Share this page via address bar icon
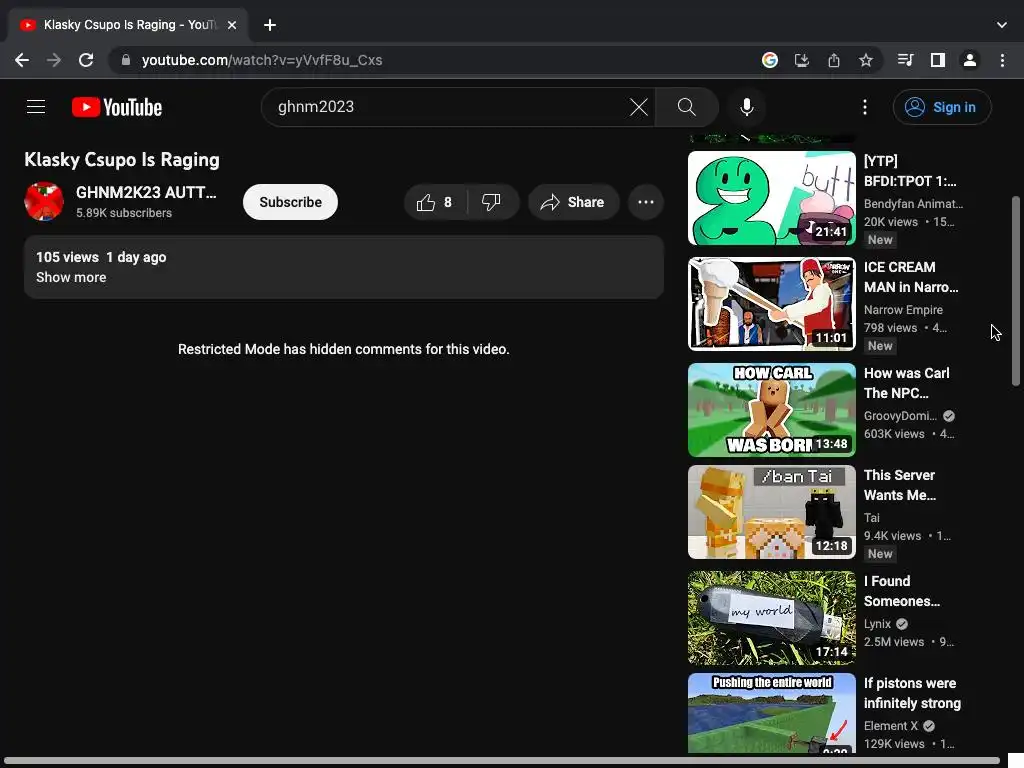 (x=834, y=60)
